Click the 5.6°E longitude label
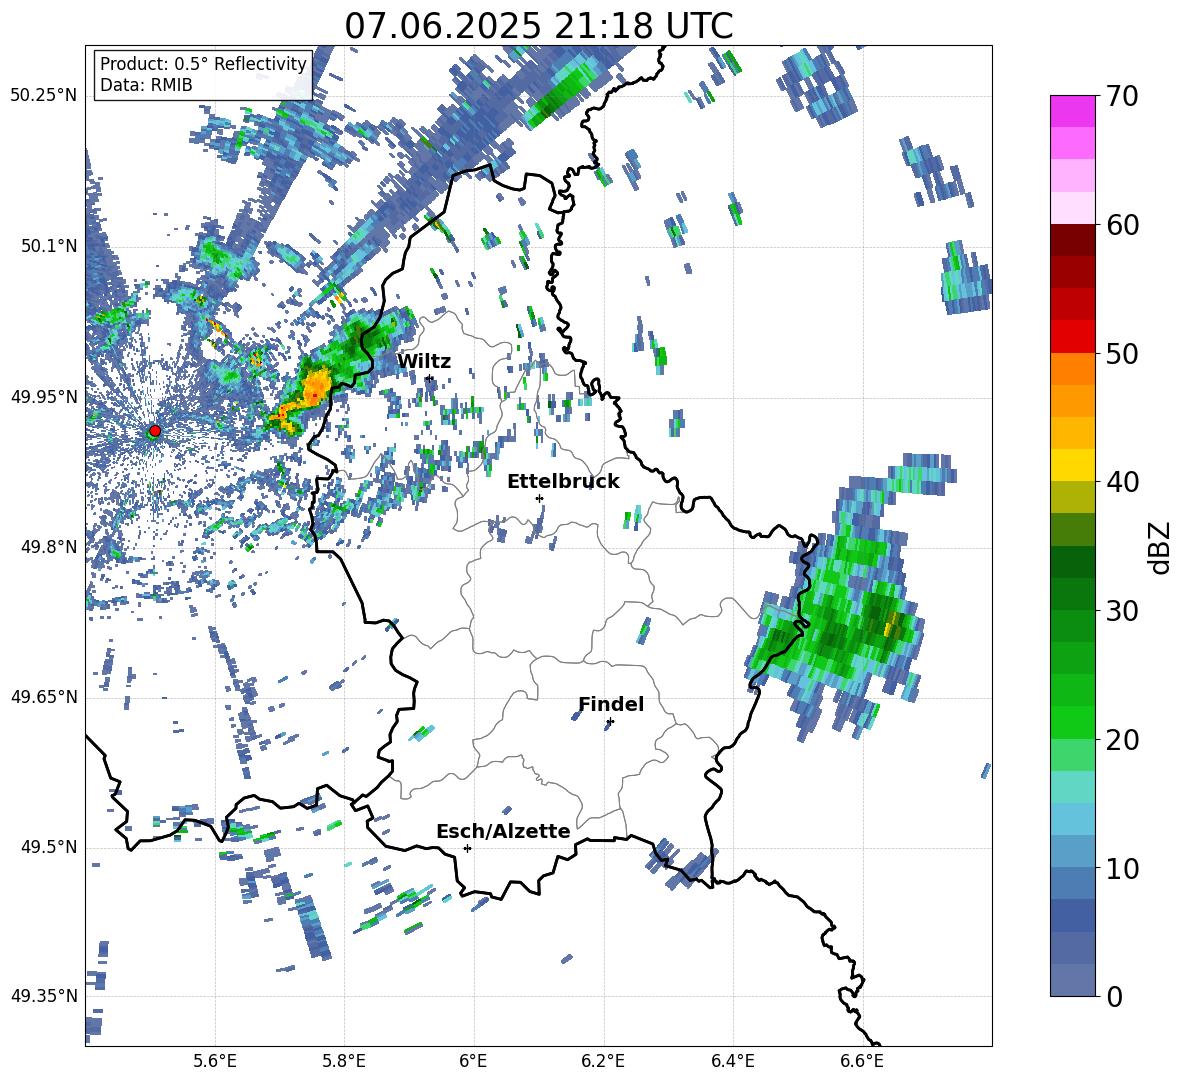The image size is (1184, 1081). pyautogui.click(x=215, y=1061)
